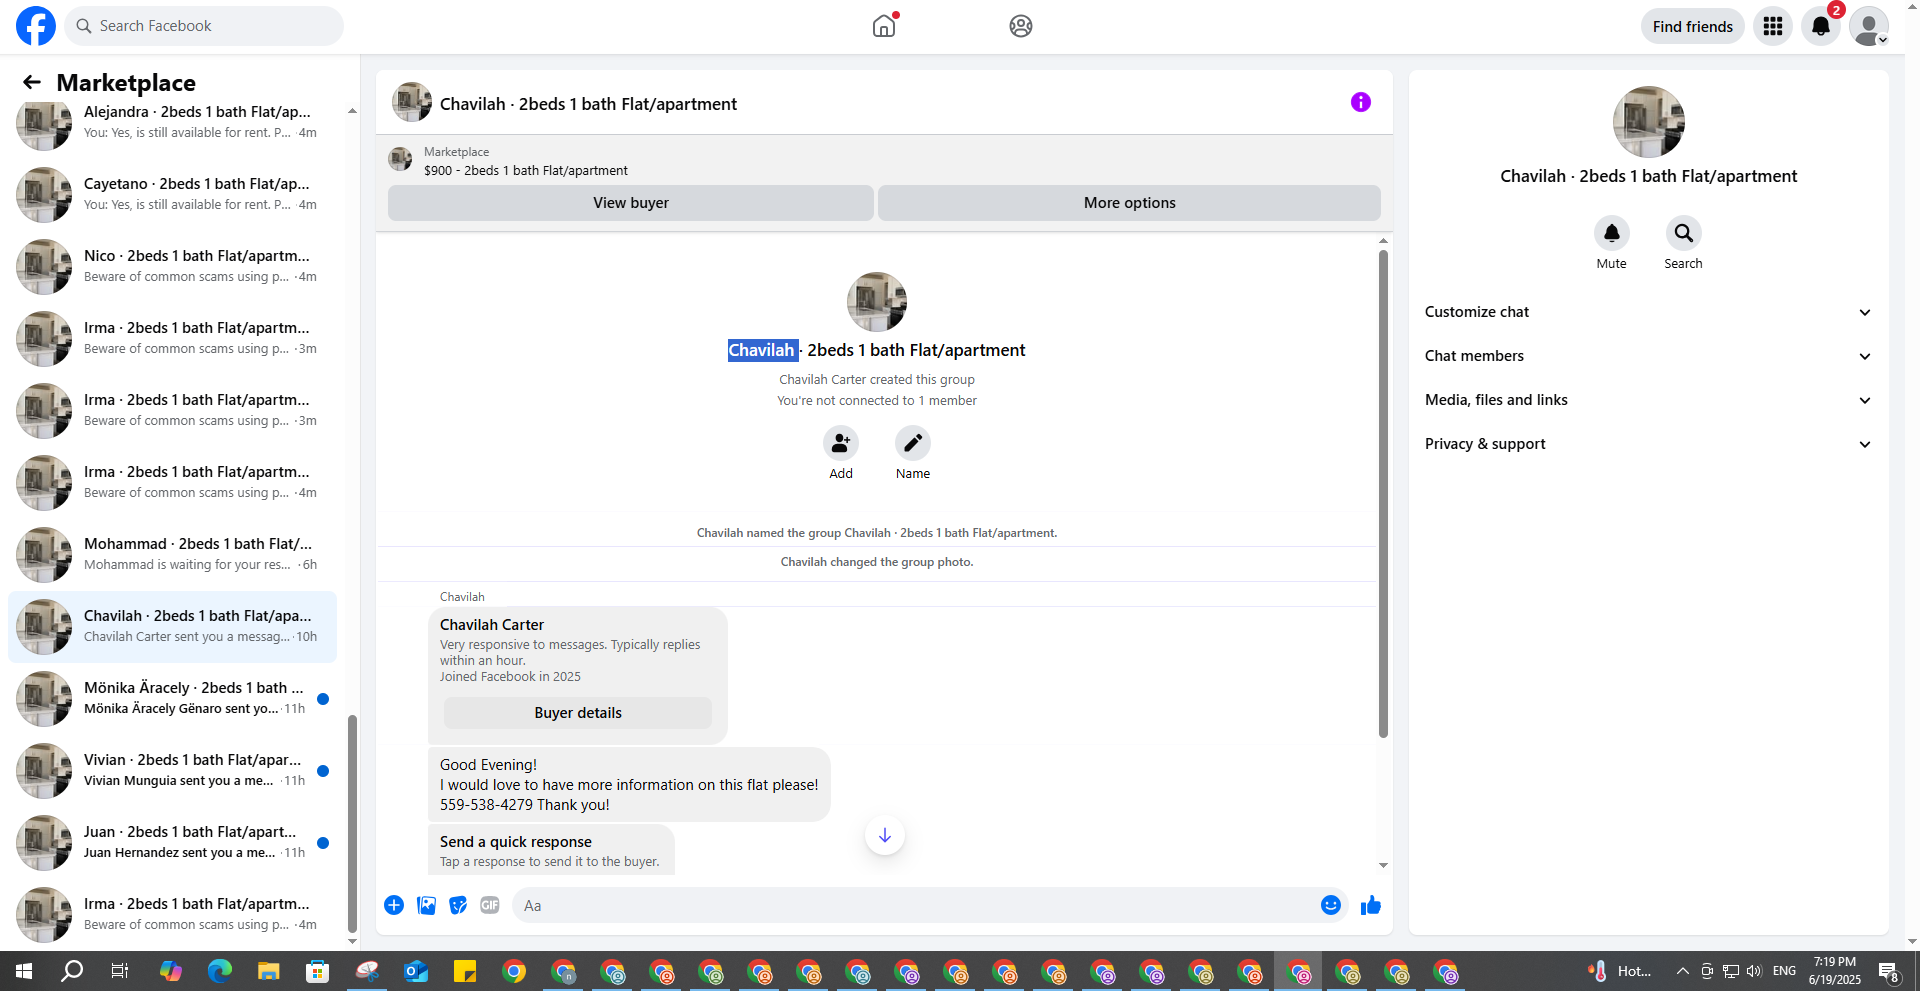The height and width of the screenshot is (991, 1920).
Task: Go to the Facebook logo home link
Action: 36,26
